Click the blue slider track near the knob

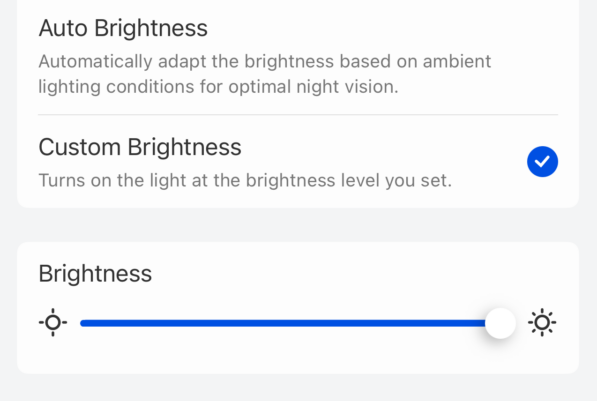(472, 323)
